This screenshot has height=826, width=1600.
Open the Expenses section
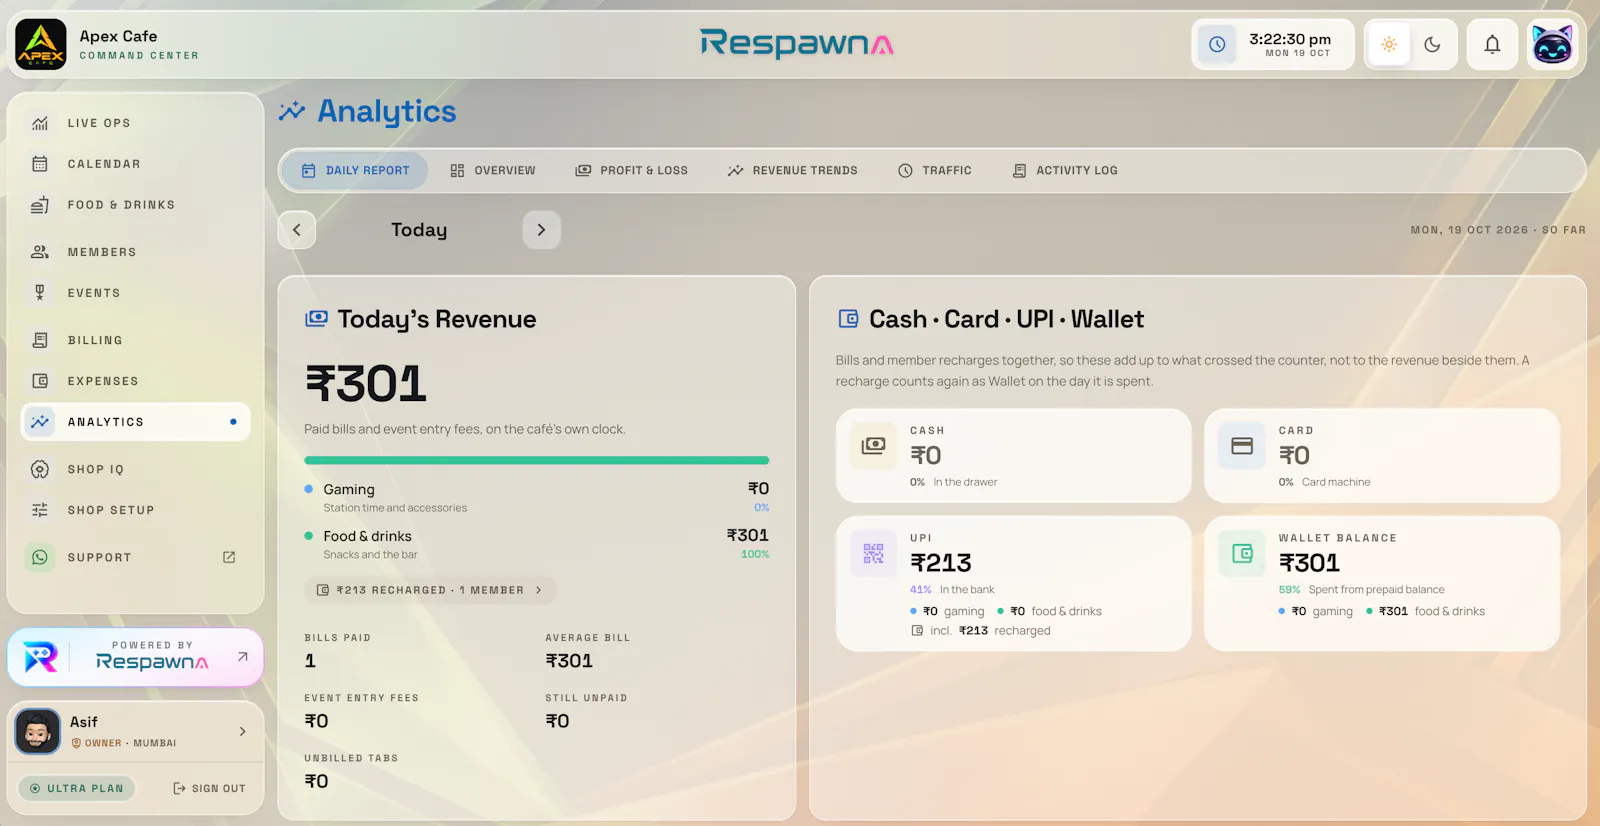(136, 381)
